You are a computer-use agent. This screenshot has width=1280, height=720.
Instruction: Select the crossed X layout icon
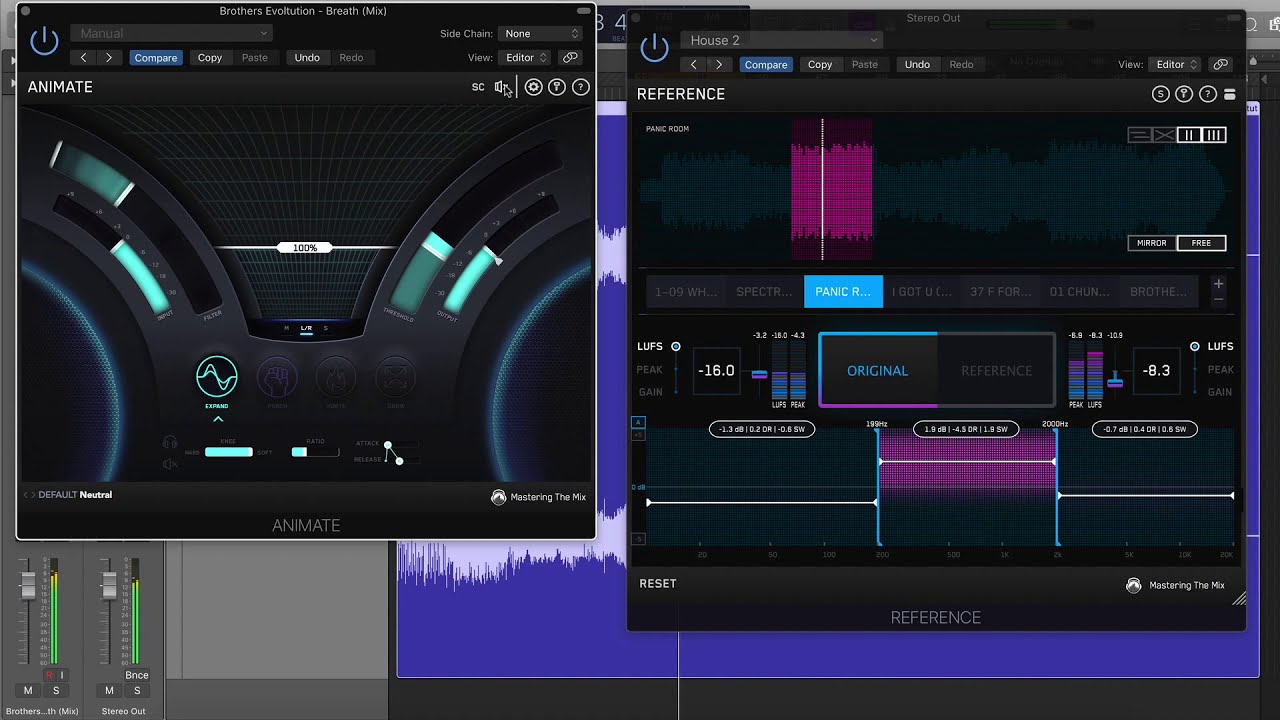(x=1164, y=135)
